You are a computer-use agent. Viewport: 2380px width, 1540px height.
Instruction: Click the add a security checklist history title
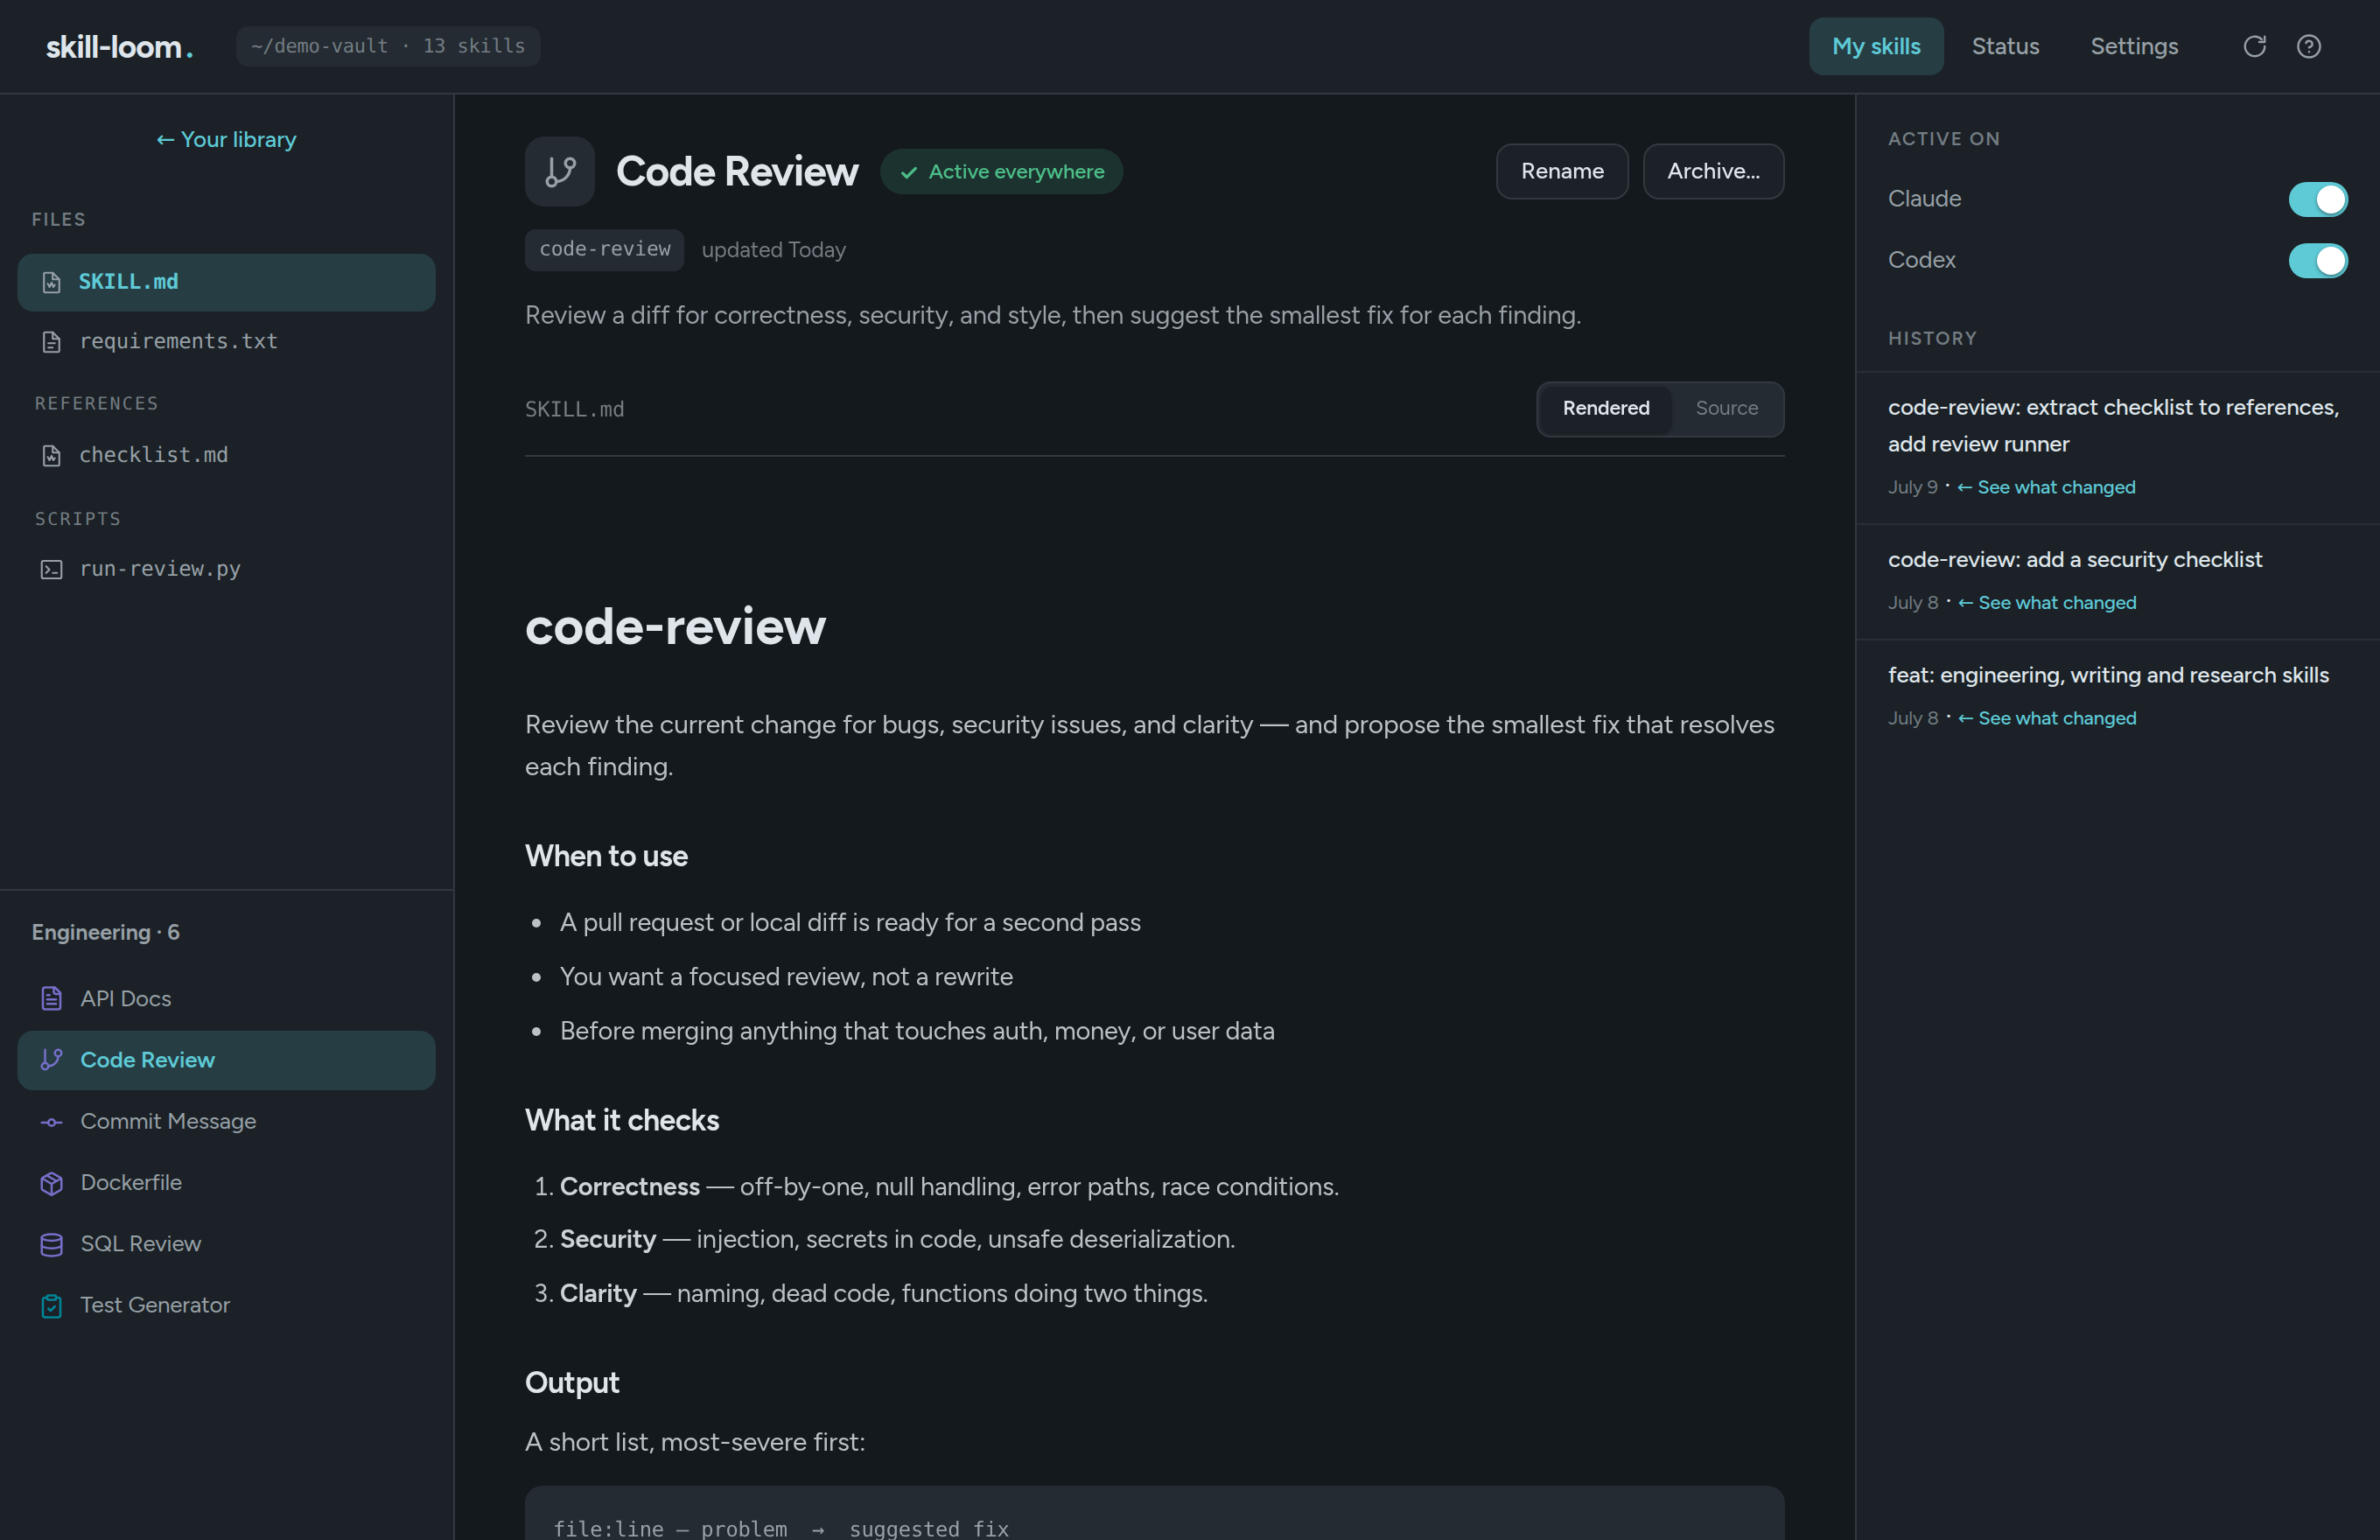click(x=2075, y=560)
